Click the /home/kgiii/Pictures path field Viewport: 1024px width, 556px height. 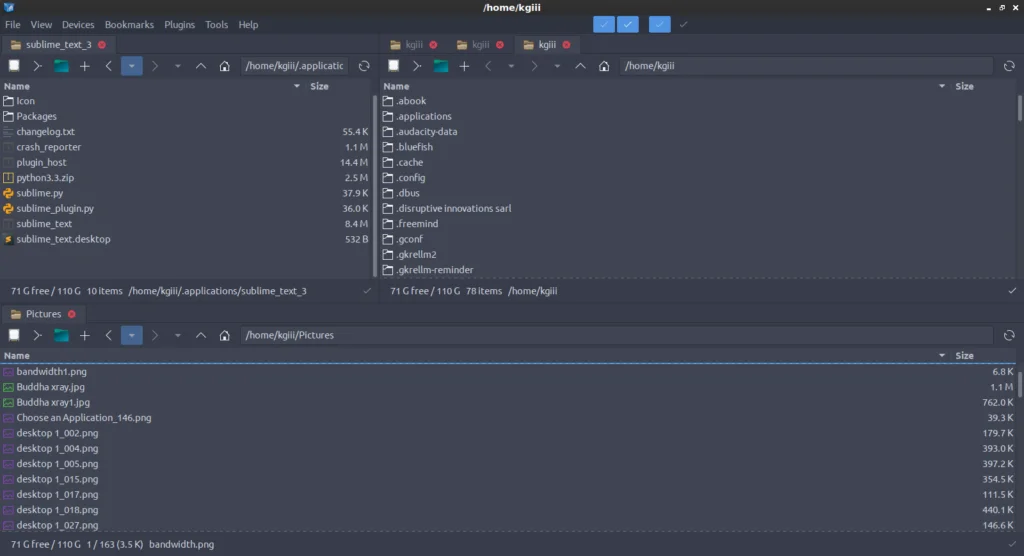tap(616, 335)
